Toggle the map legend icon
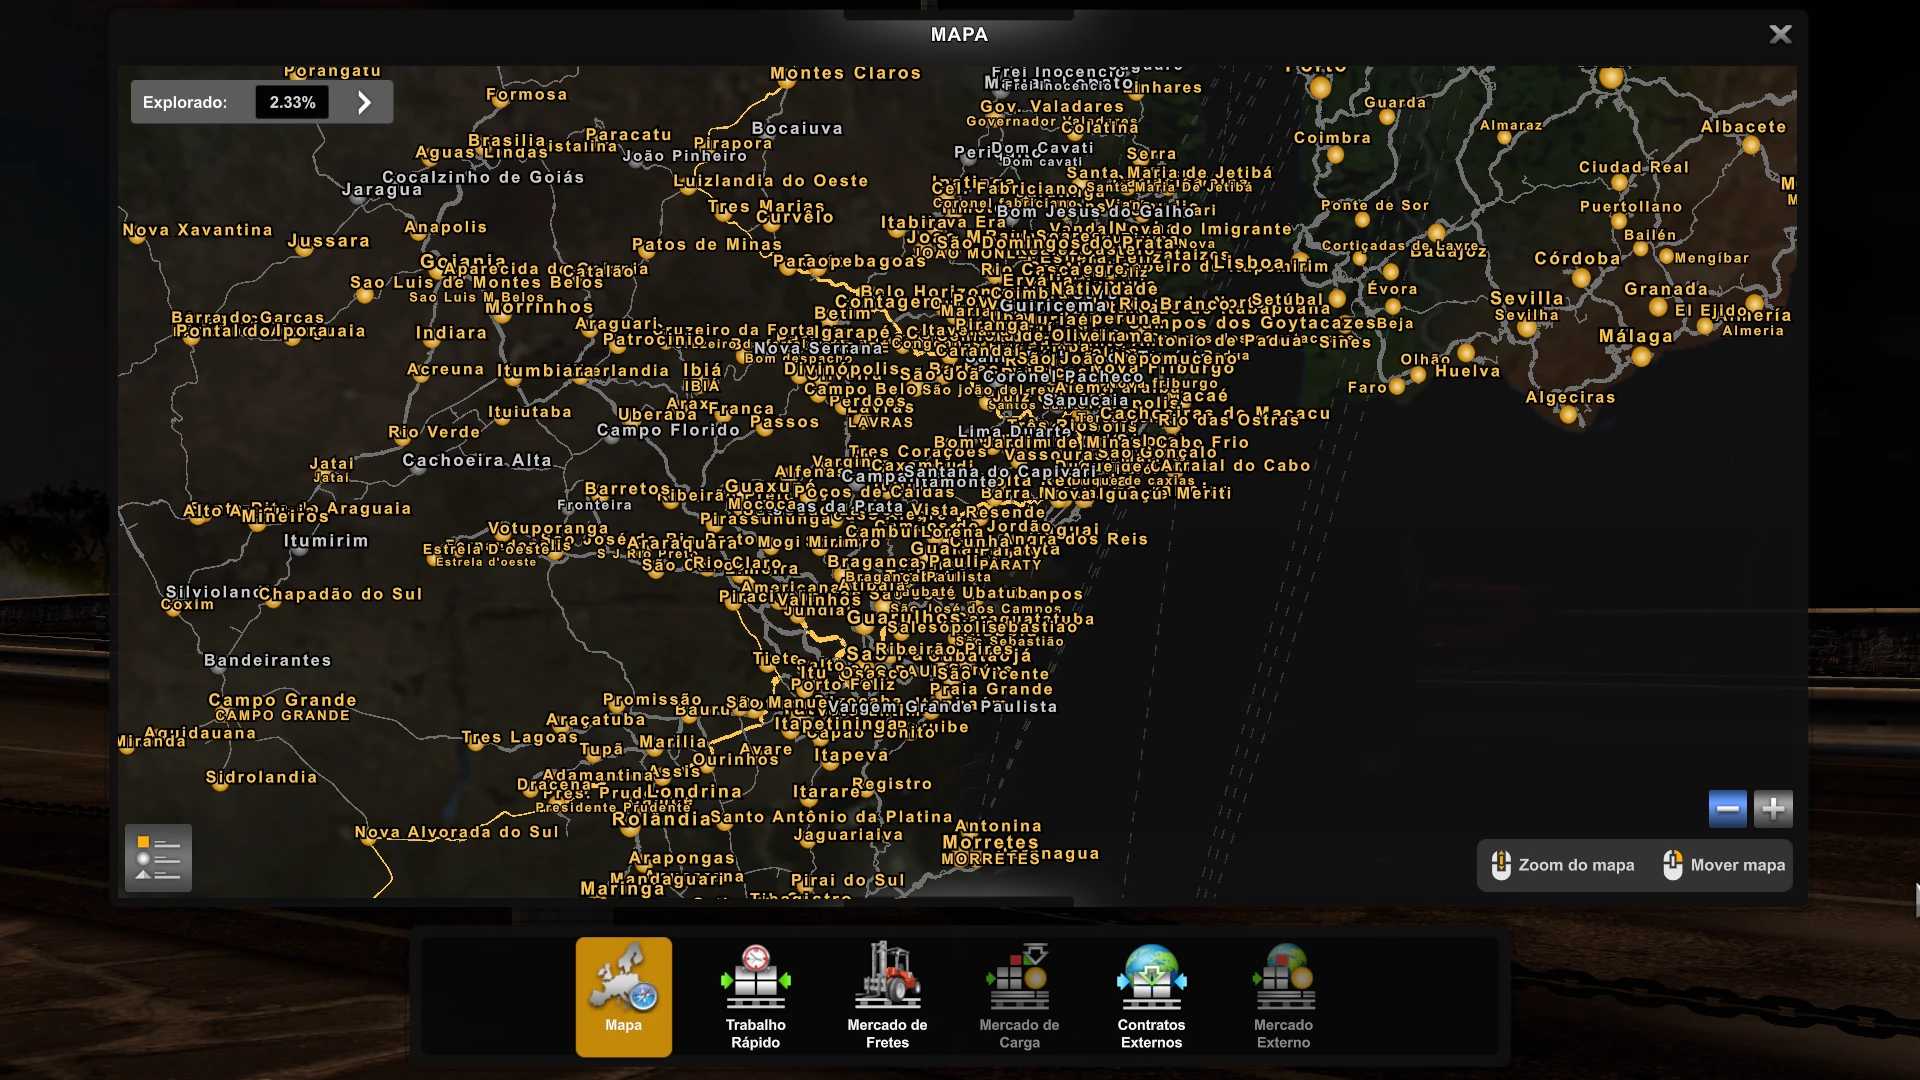Screen dimensions: 1920x1080 coord(158,858)
